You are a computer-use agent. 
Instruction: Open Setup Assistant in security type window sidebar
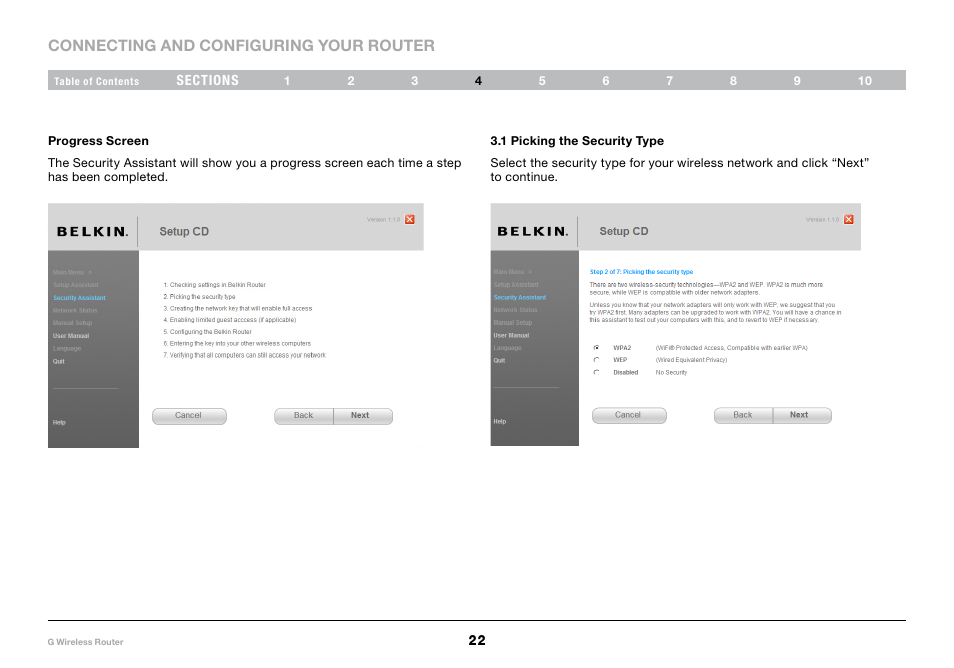516,285
